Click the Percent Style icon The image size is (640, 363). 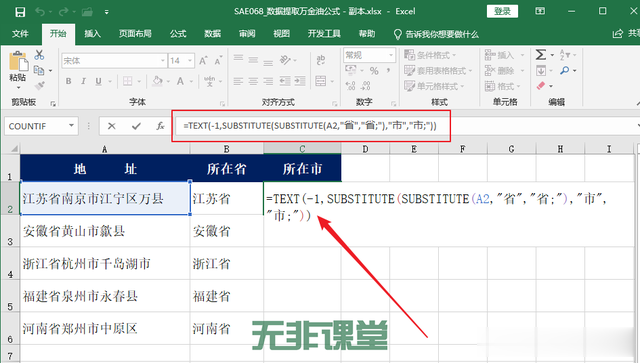(374, 71)
